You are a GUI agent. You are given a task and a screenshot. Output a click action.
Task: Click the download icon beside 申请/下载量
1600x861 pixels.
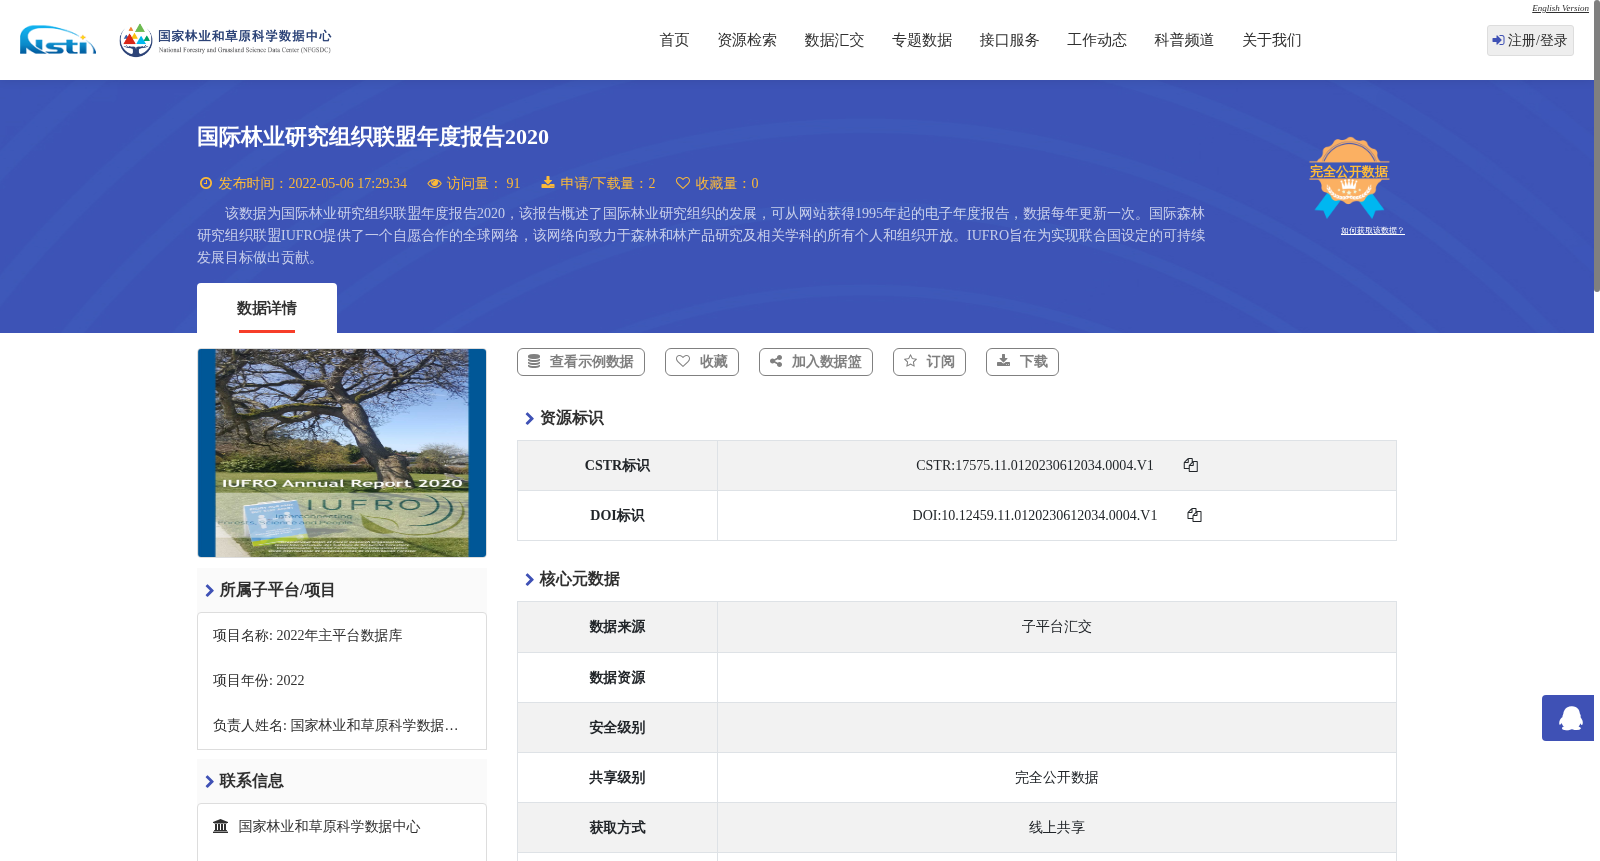click(x=548, y=182)
